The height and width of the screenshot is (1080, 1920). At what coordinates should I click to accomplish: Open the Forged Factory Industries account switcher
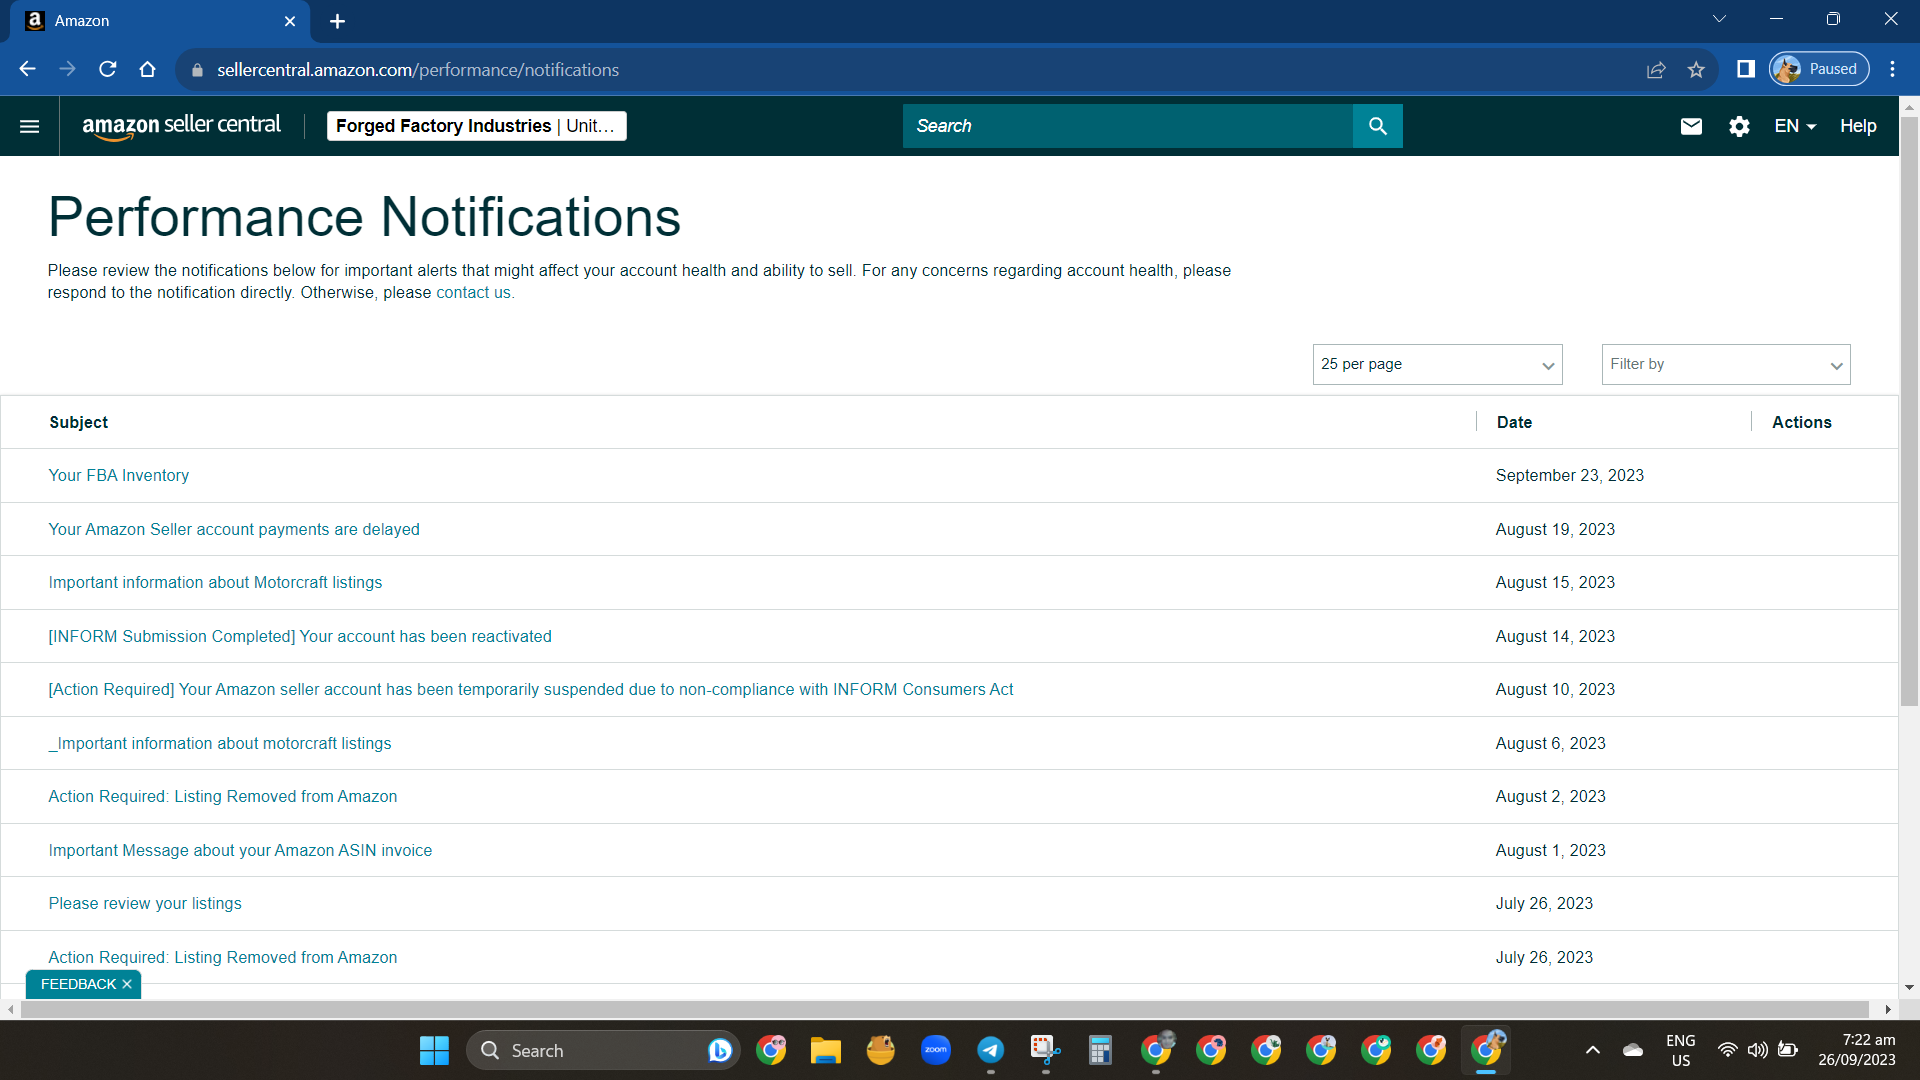pos(477,126)
